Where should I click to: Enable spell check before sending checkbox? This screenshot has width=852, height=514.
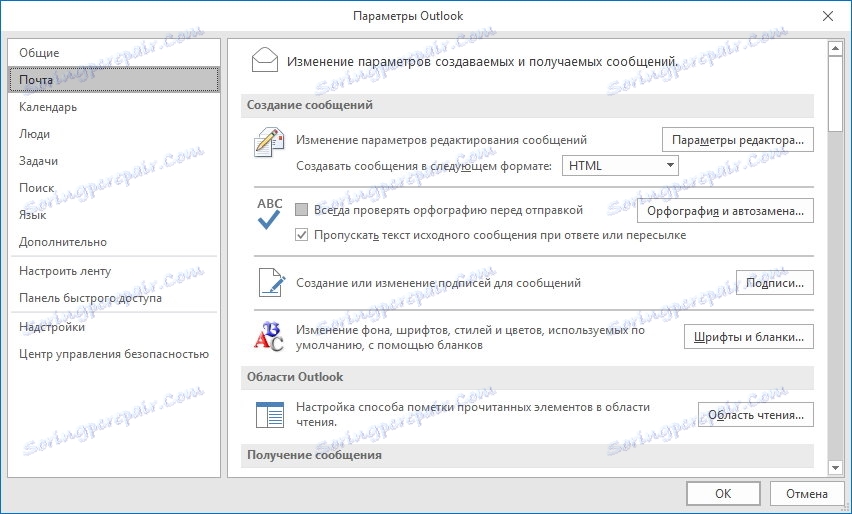pyautogui.click(x=303, y=210)
